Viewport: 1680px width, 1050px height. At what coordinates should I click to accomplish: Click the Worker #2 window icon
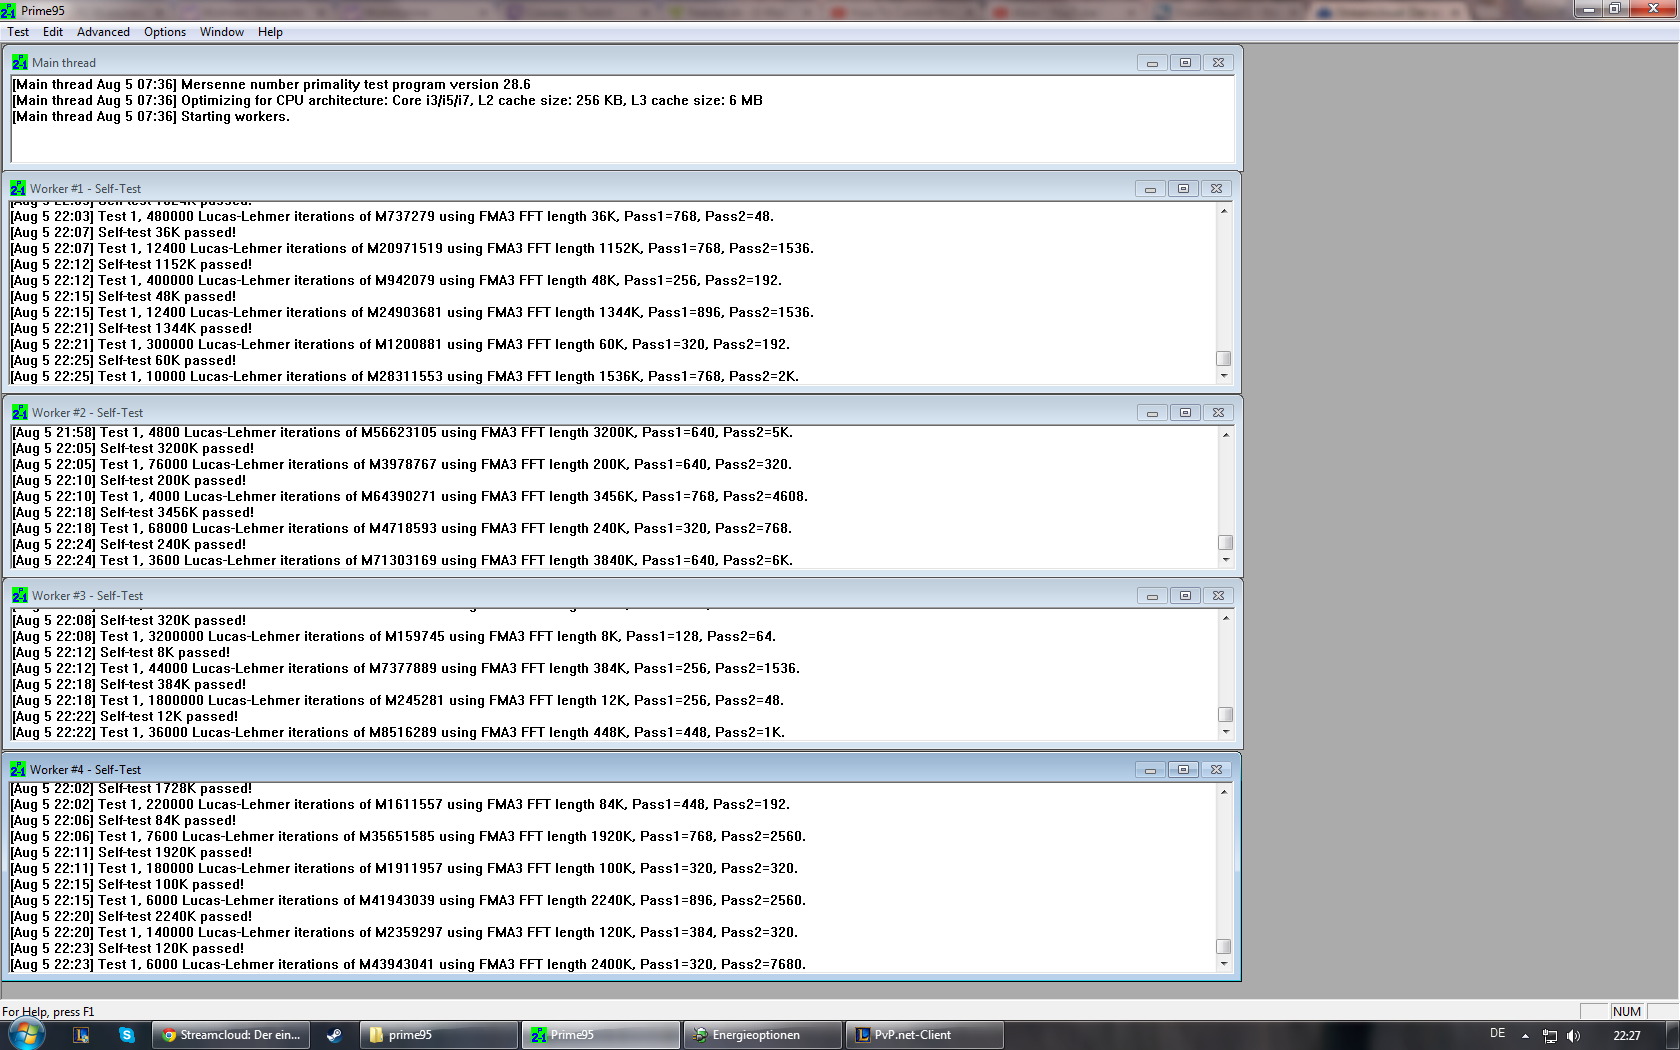[x=19, y=412]
